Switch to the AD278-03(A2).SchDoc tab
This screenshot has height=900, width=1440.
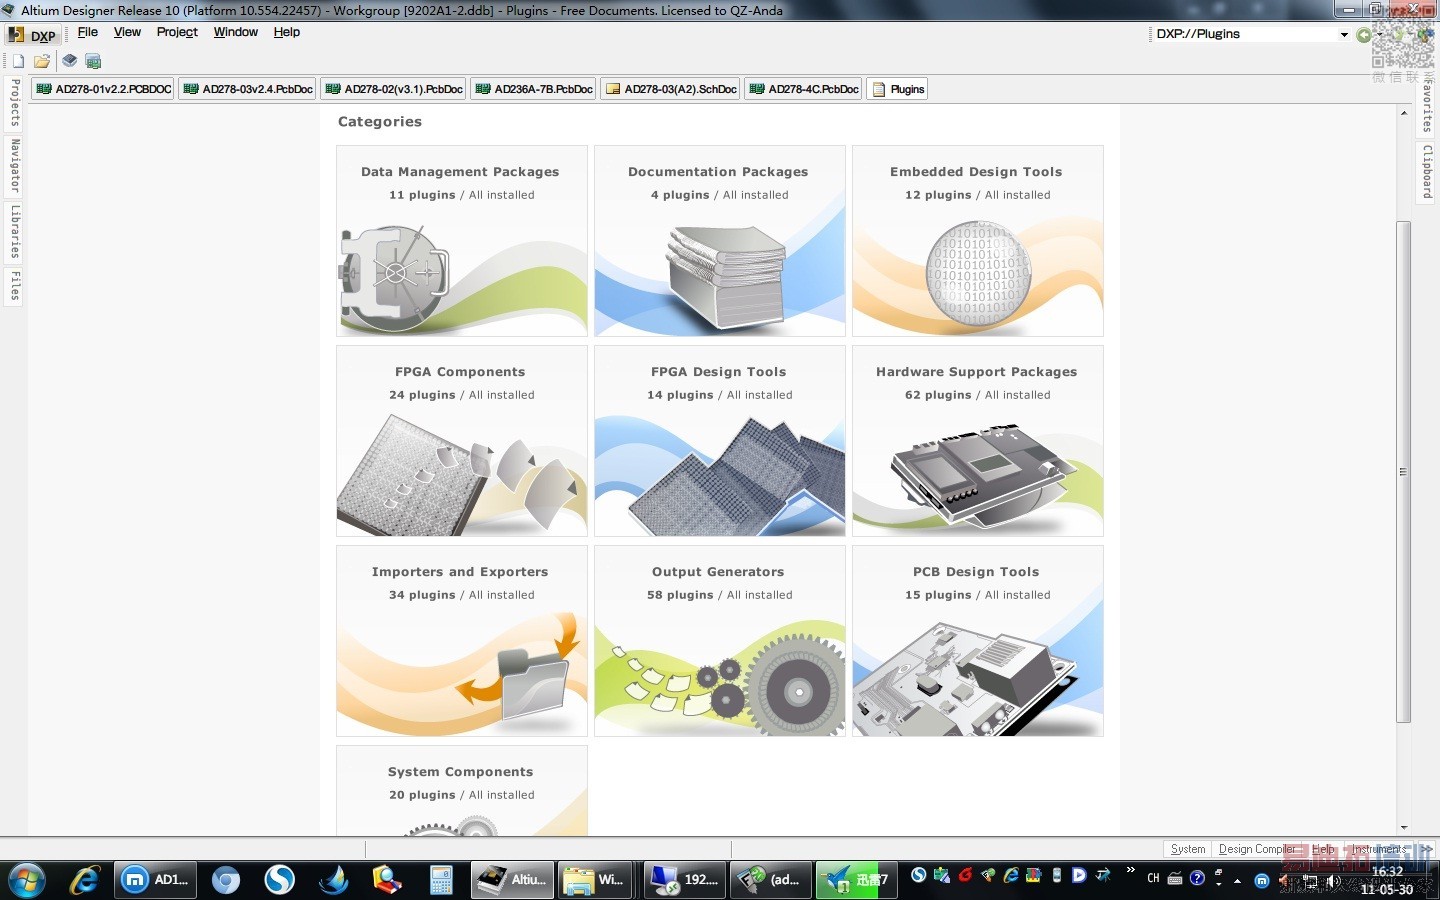[671, 89]
